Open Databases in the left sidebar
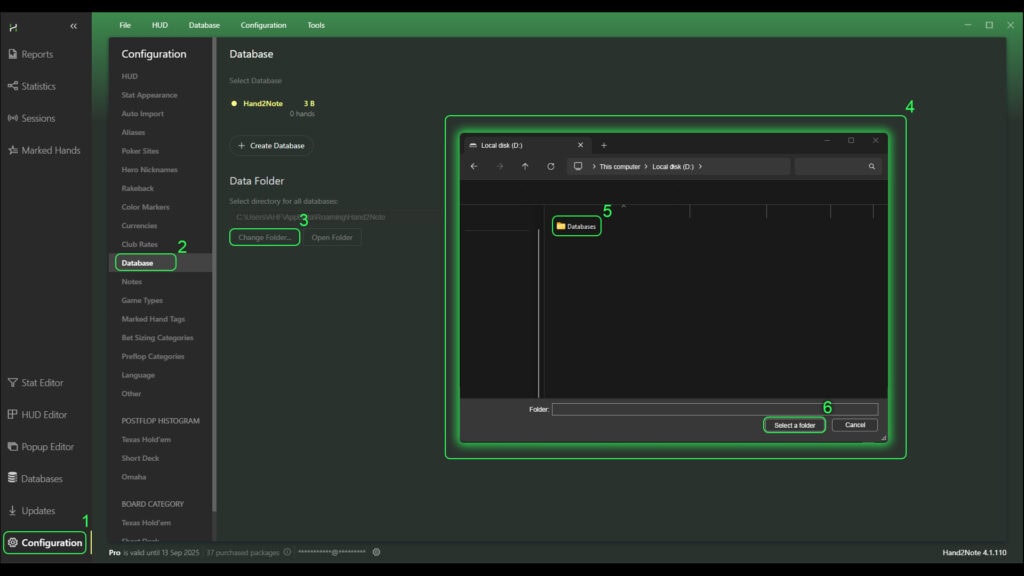 [x=35, y=479]
